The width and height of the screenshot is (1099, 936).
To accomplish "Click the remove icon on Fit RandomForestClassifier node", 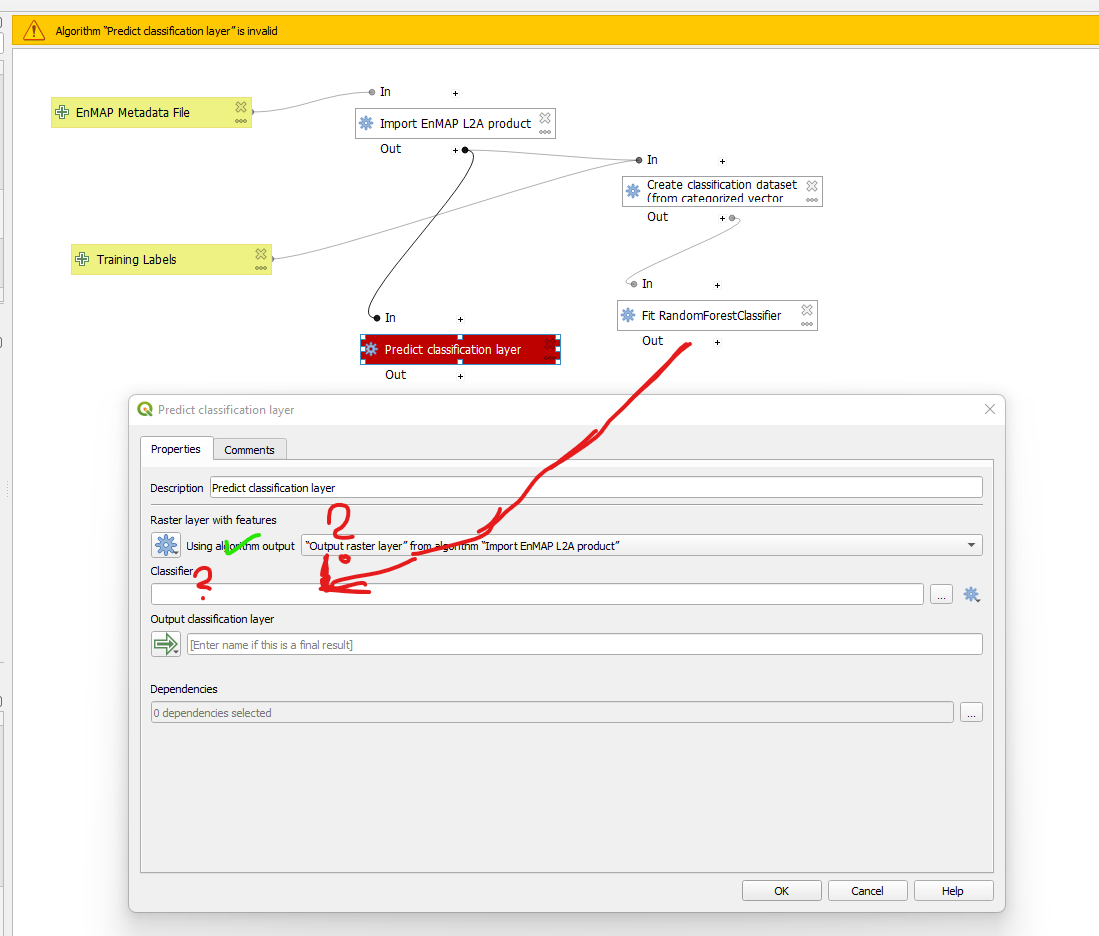I will coord(806,308).
